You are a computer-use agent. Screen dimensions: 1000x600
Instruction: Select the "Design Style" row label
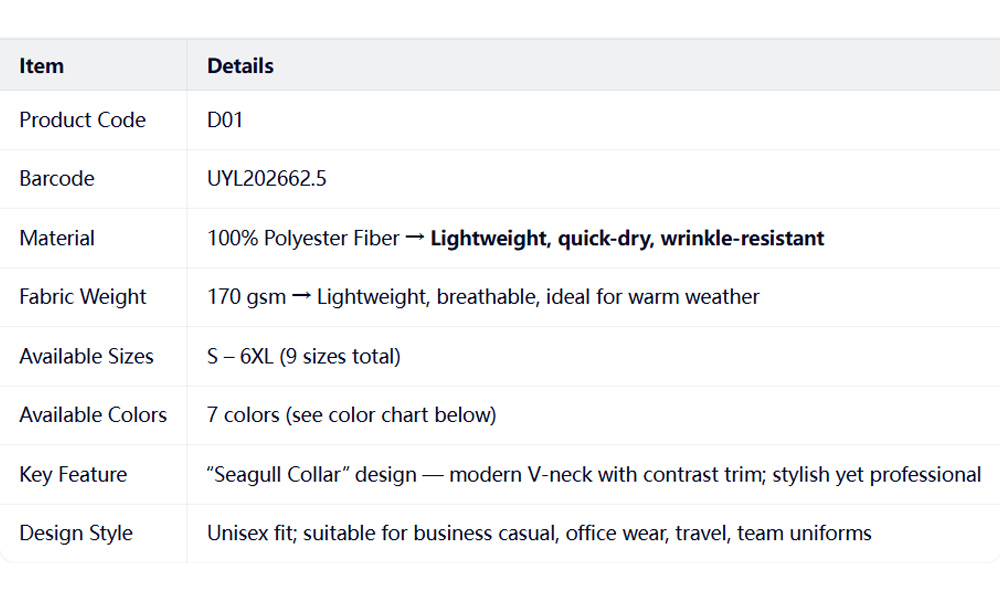76,533
